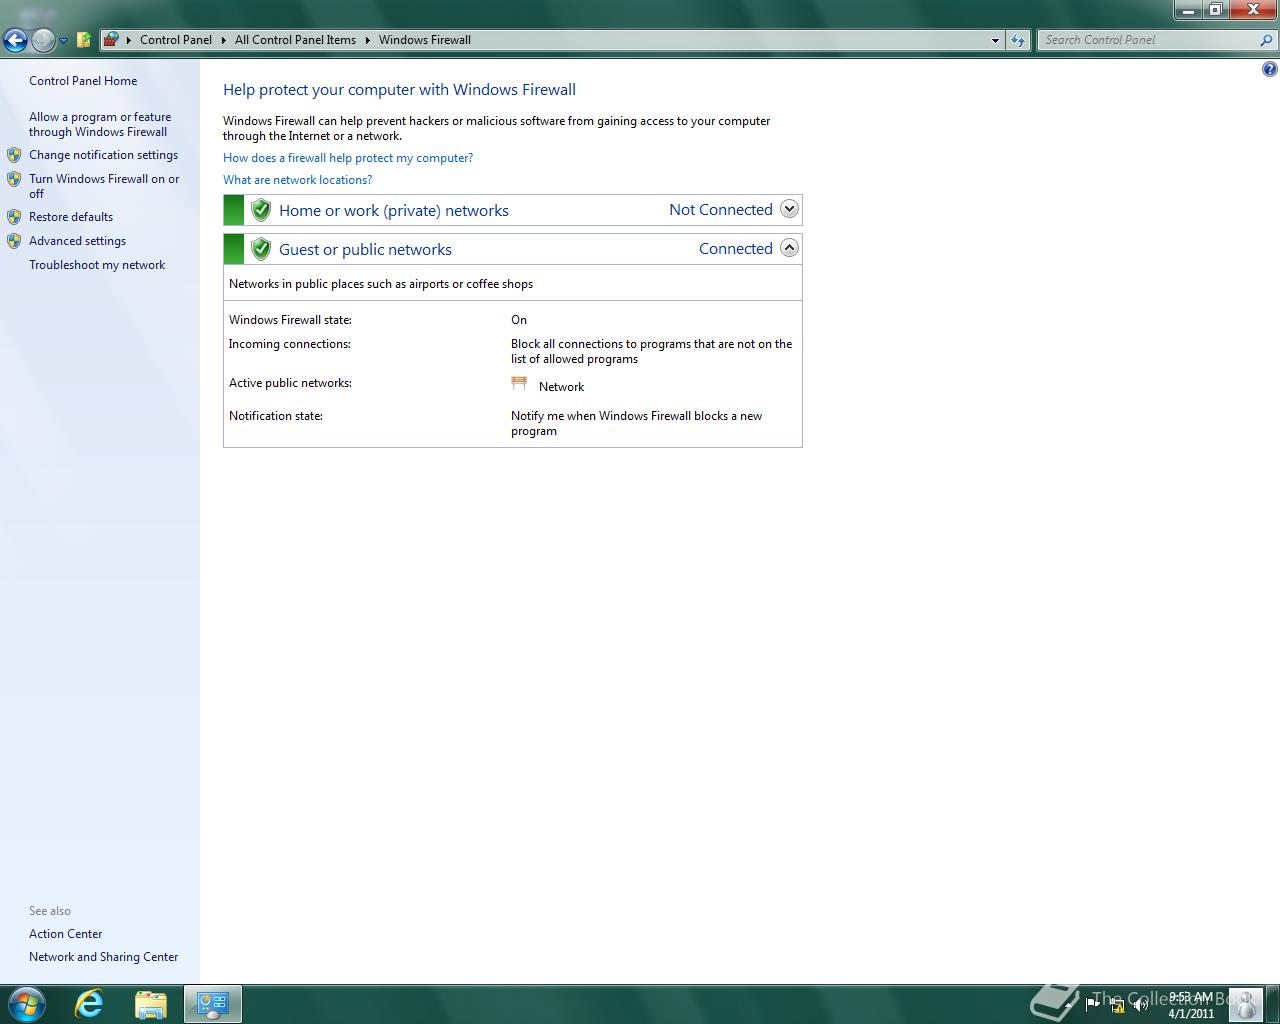Screen dimensions: 1280x1024
Task: Open What are network locations link
Action: click(297, 180)
